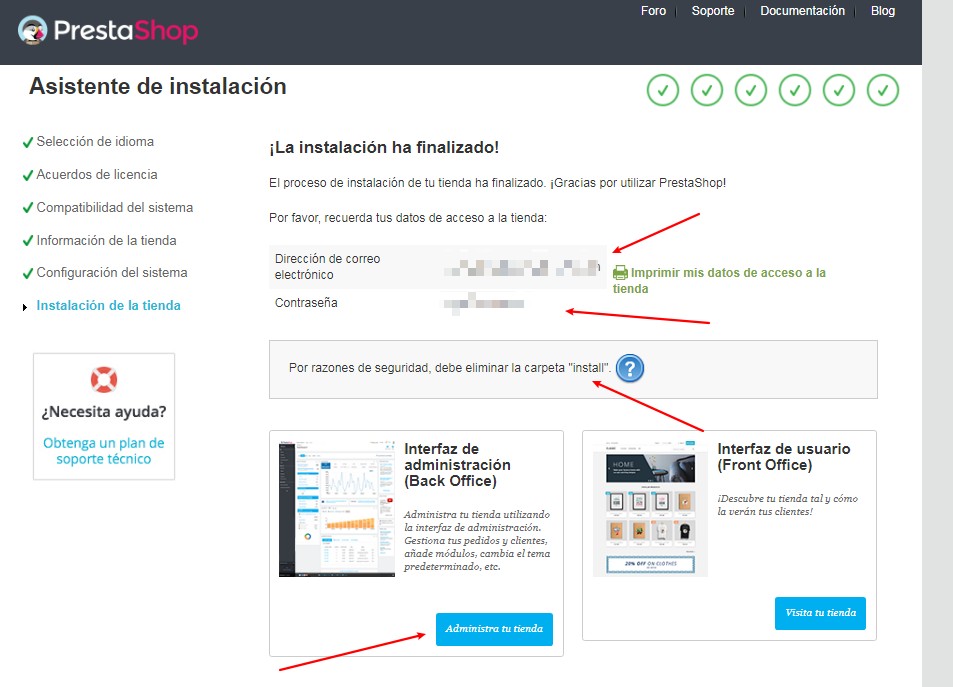953x687 pixels.
Task: Open the Foro link in the header
Action: tap(653, 11)
